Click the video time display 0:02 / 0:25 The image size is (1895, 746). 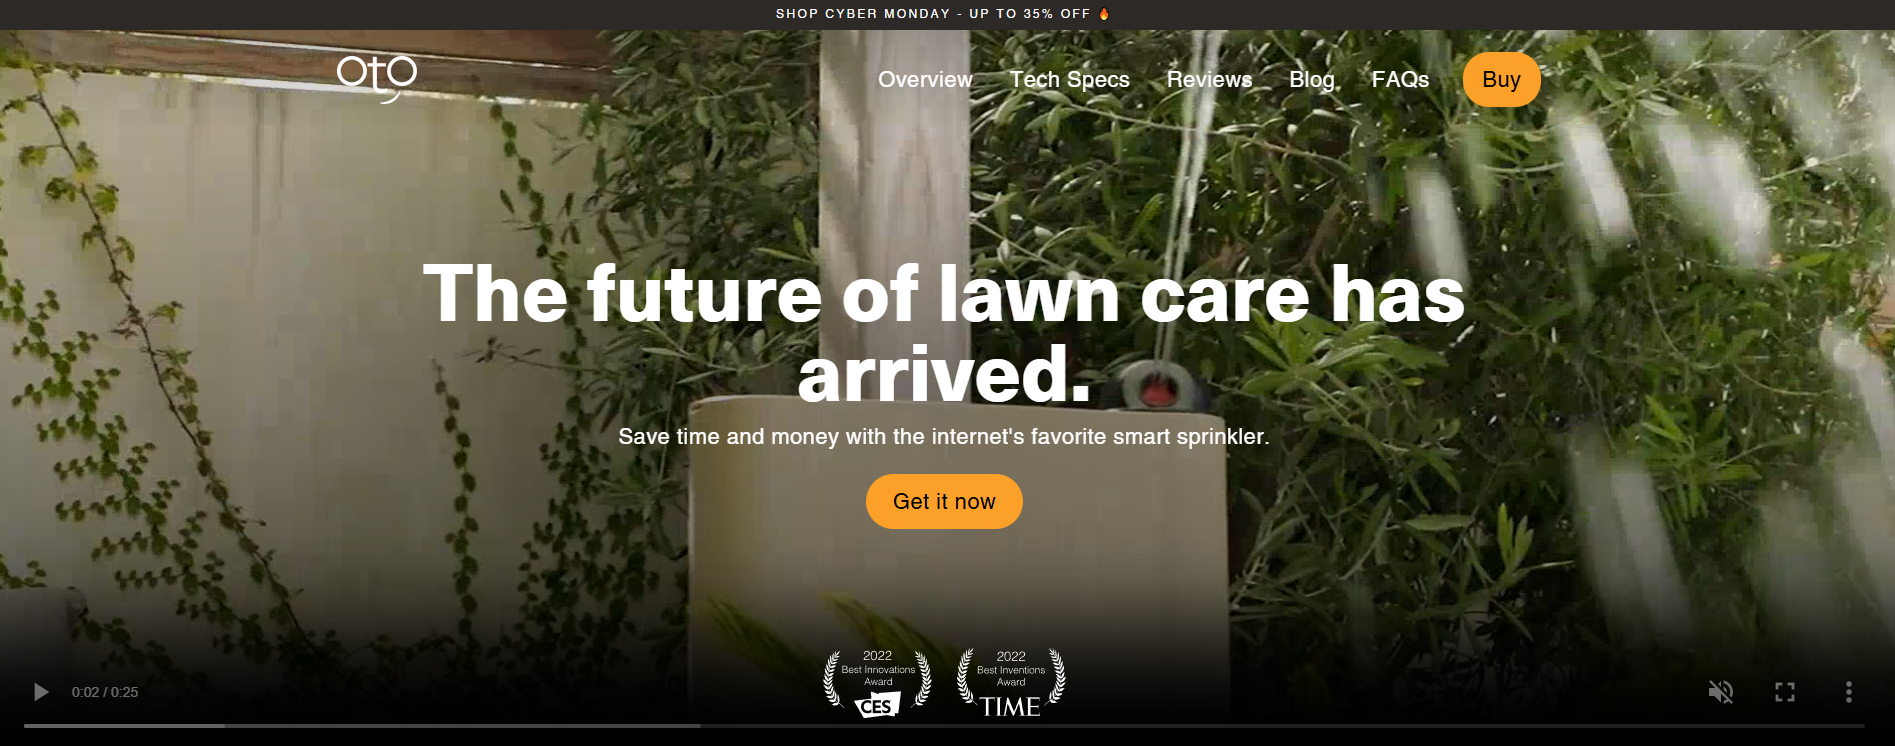(105, 692)
